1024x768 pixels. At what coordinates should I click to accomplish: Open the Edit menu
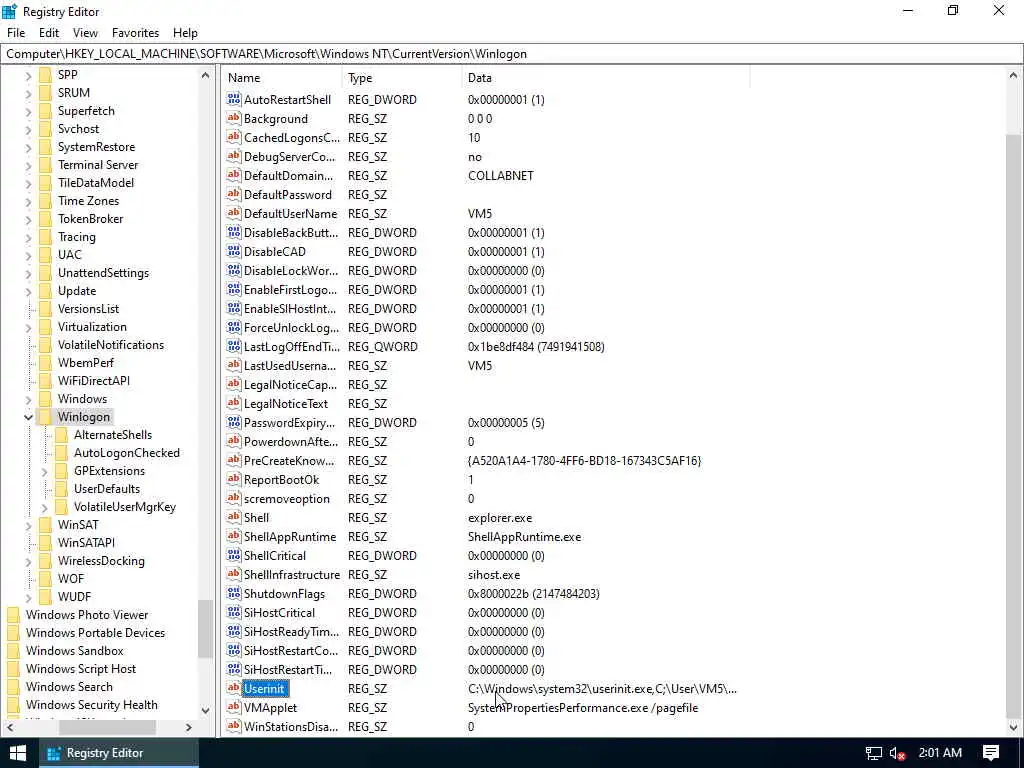click(49, 33)
